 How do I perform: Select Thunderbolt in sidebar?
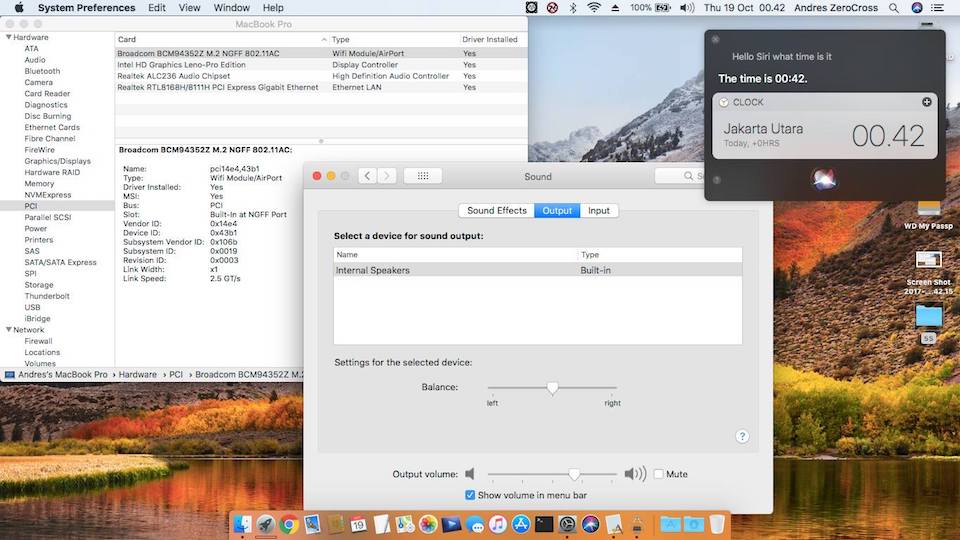[x=47, y=296]
